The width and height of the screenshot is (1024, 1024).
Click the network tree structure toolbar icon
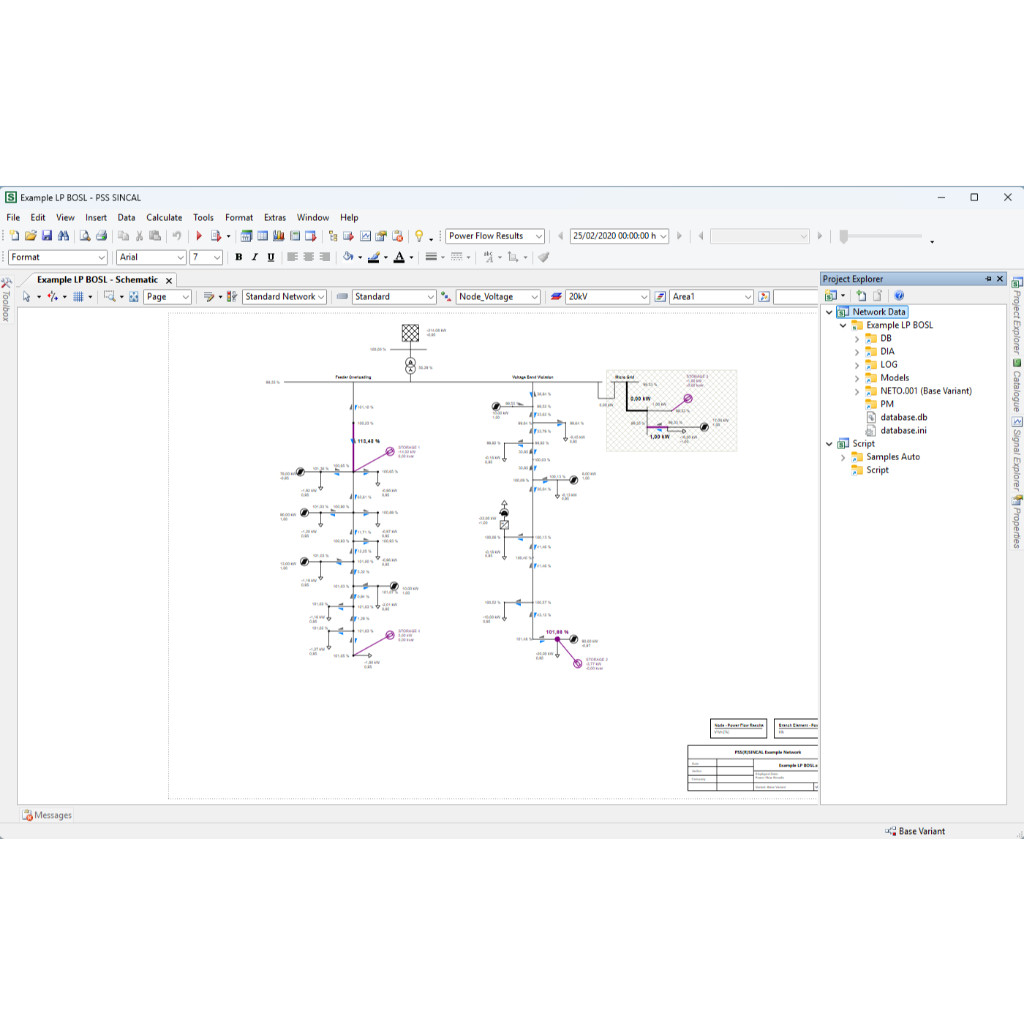click(x=333, y=236)
